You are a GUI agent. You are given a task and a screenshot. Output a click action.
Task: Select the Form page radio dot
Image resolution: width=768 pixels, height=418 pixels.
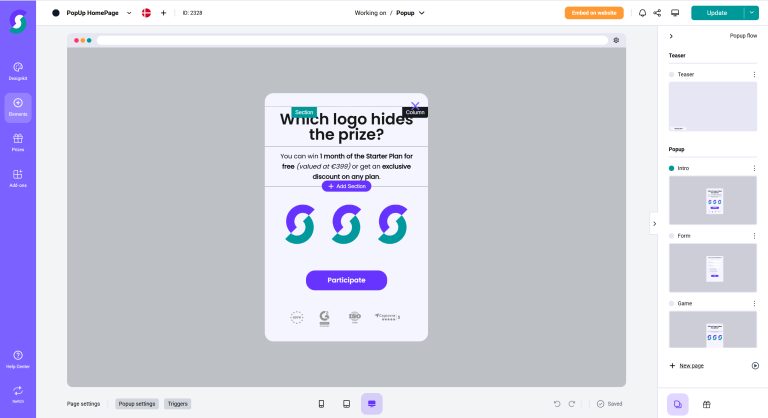pos(672,236)
